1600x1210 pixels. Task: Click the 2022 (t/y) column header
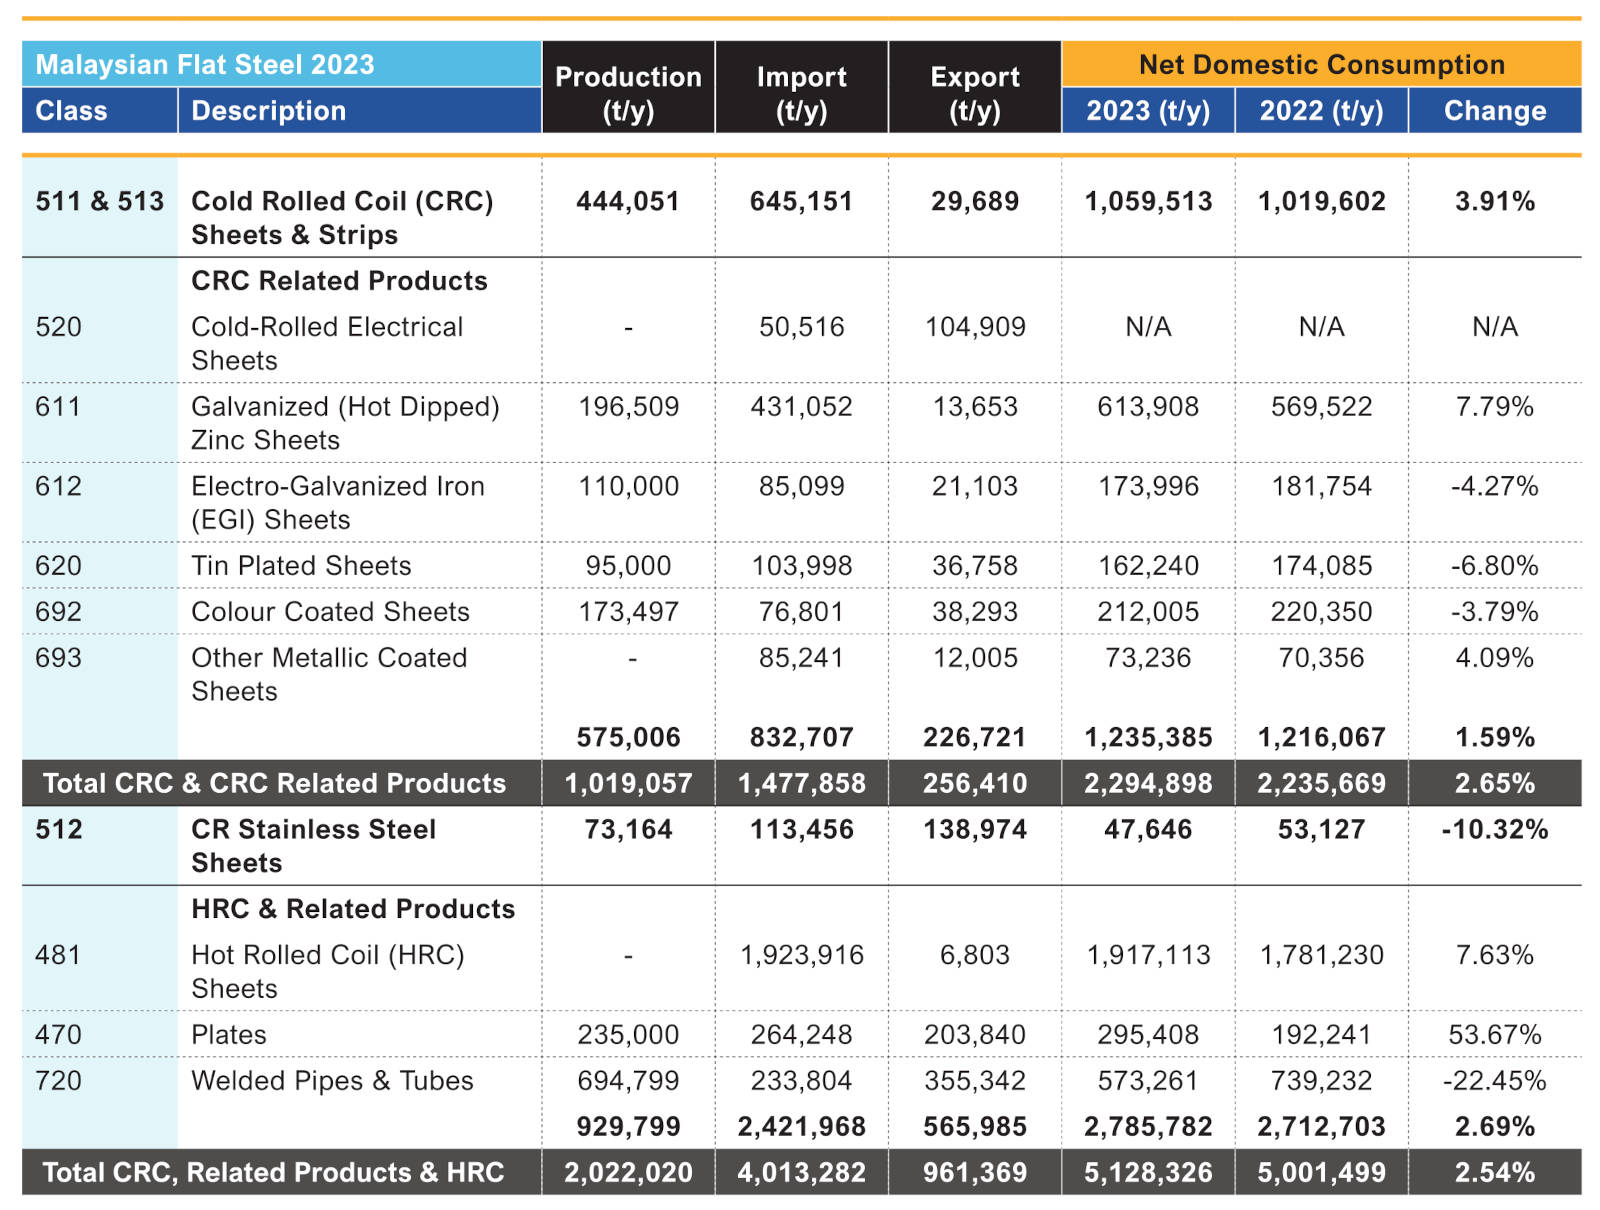[1321, 111]
